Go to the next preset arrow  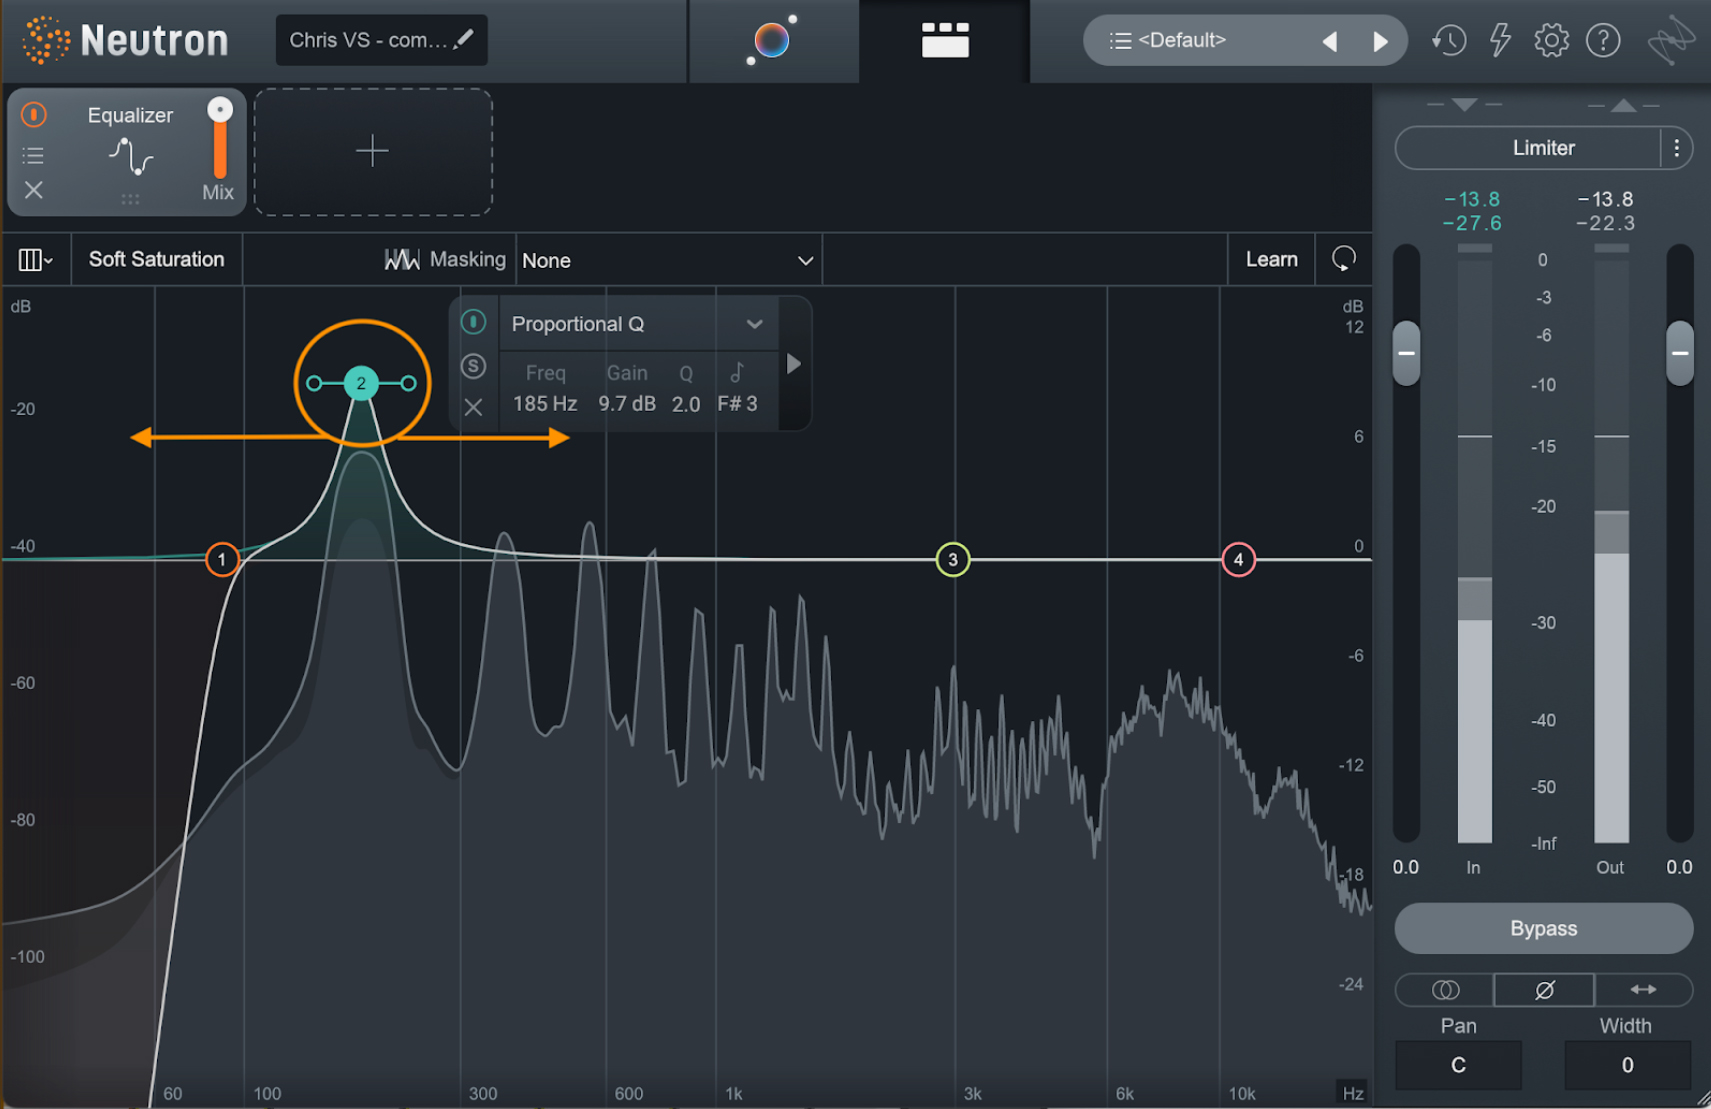(x=1381, y=41)
